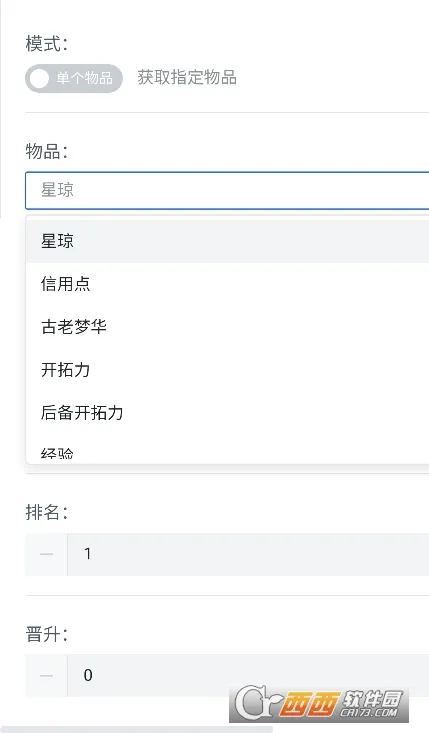Decrease 排名 value with minus button

click(x=46, y=554)
